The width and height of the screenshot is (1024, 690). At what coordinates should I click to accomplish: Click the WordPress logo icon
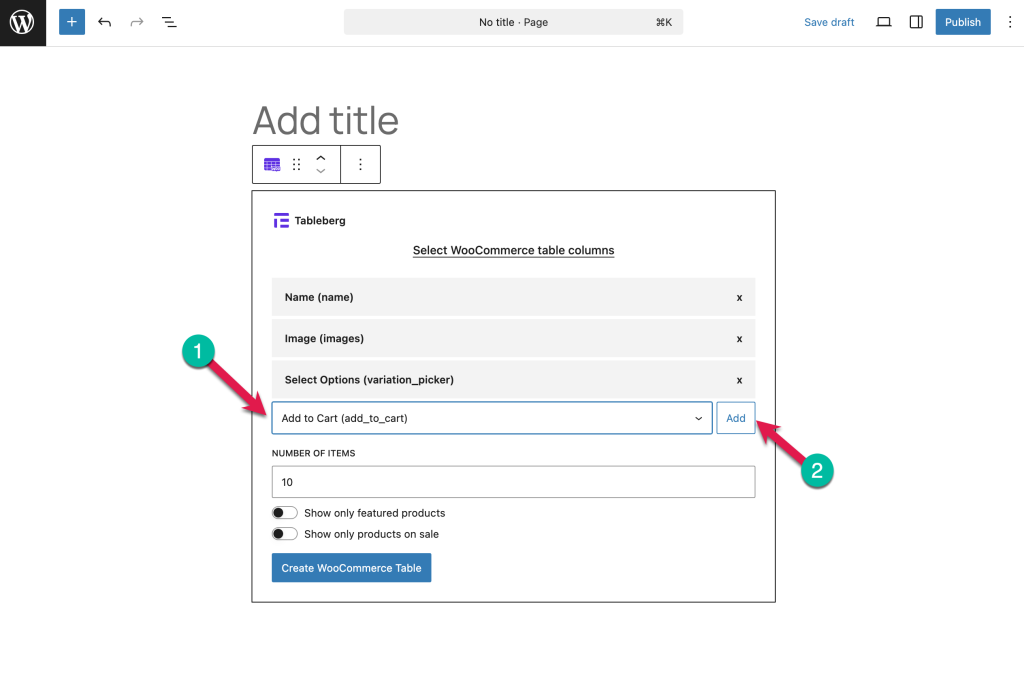tap(22, 22)
